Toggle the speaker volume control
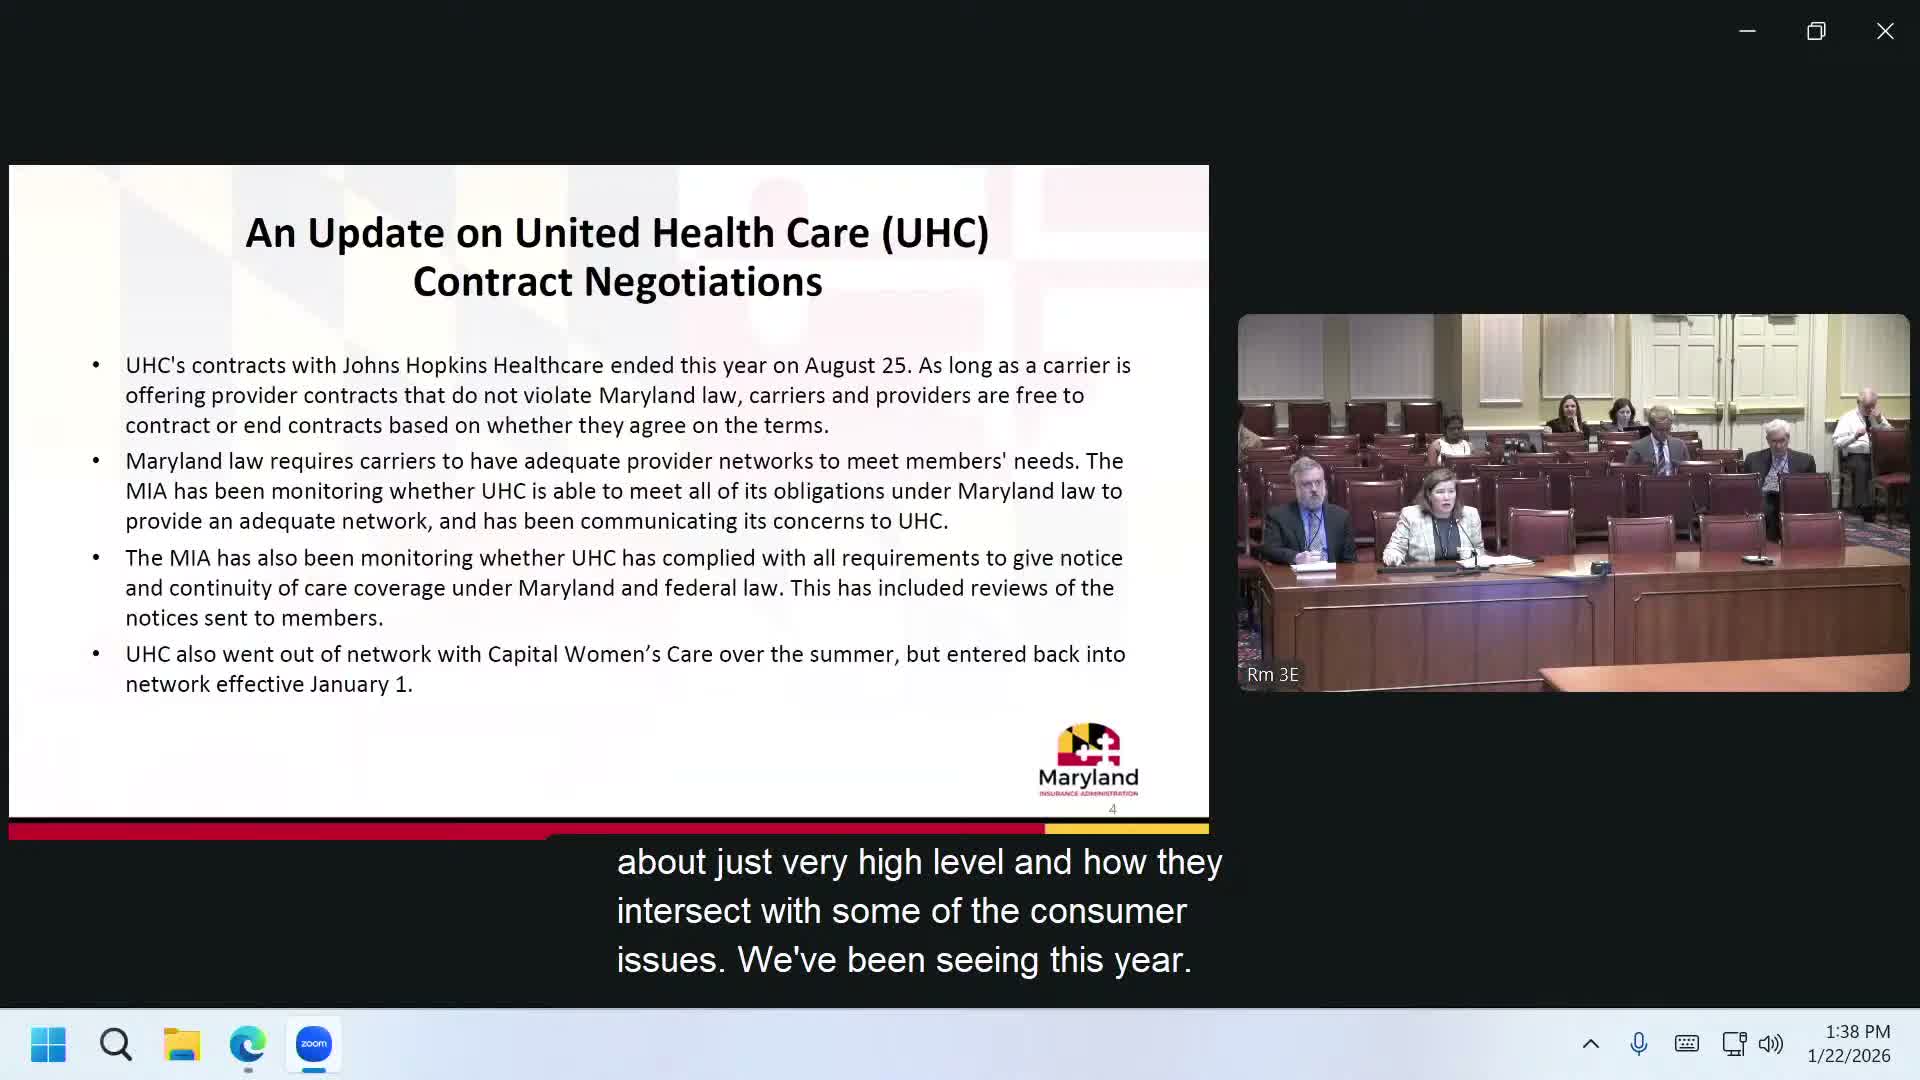The height and width of the screenshot is (1080, 1920). (x=1771, y=1043)
